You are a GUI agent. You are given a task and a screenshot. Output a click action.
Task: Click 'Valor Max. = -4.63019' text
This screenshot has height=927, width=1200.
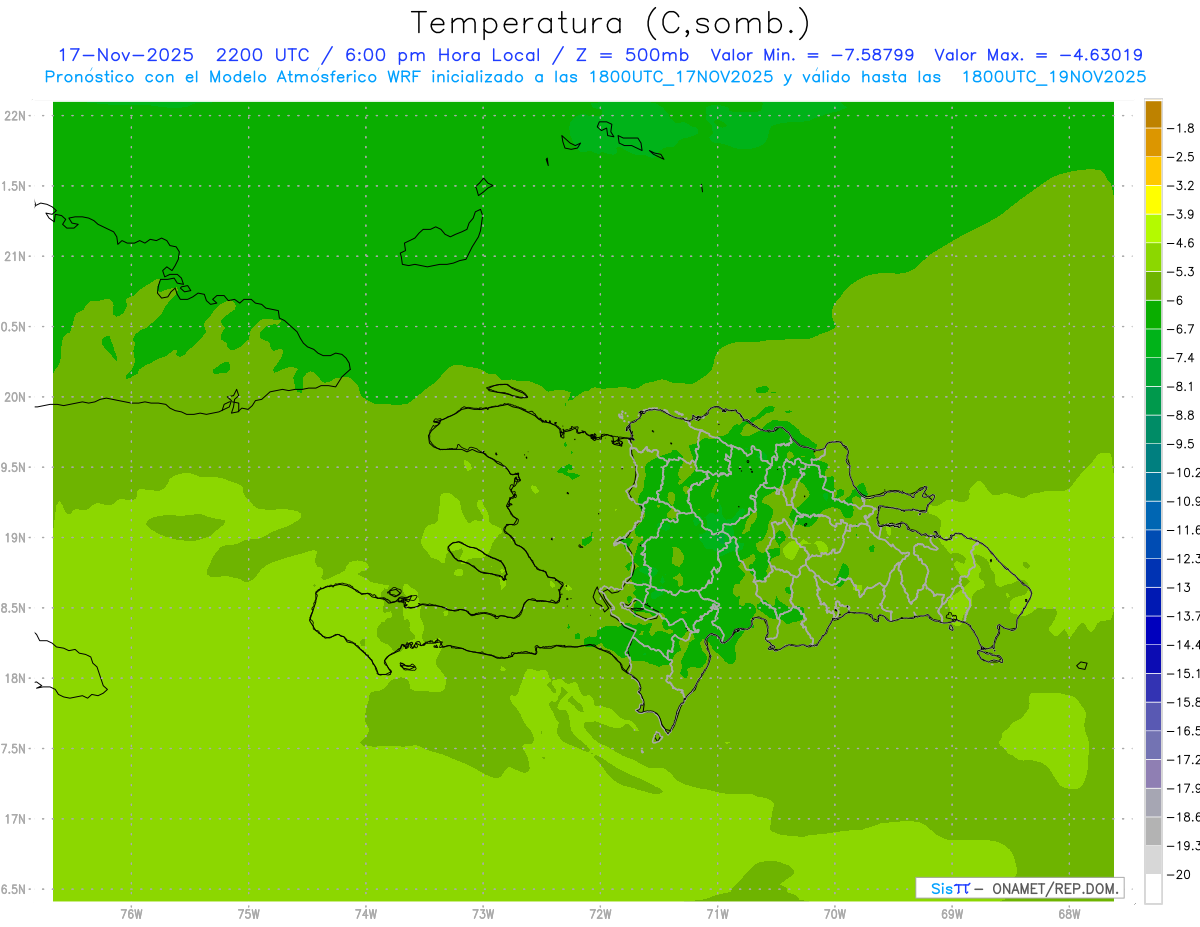pyautogui.click(x=1038, y=55)
